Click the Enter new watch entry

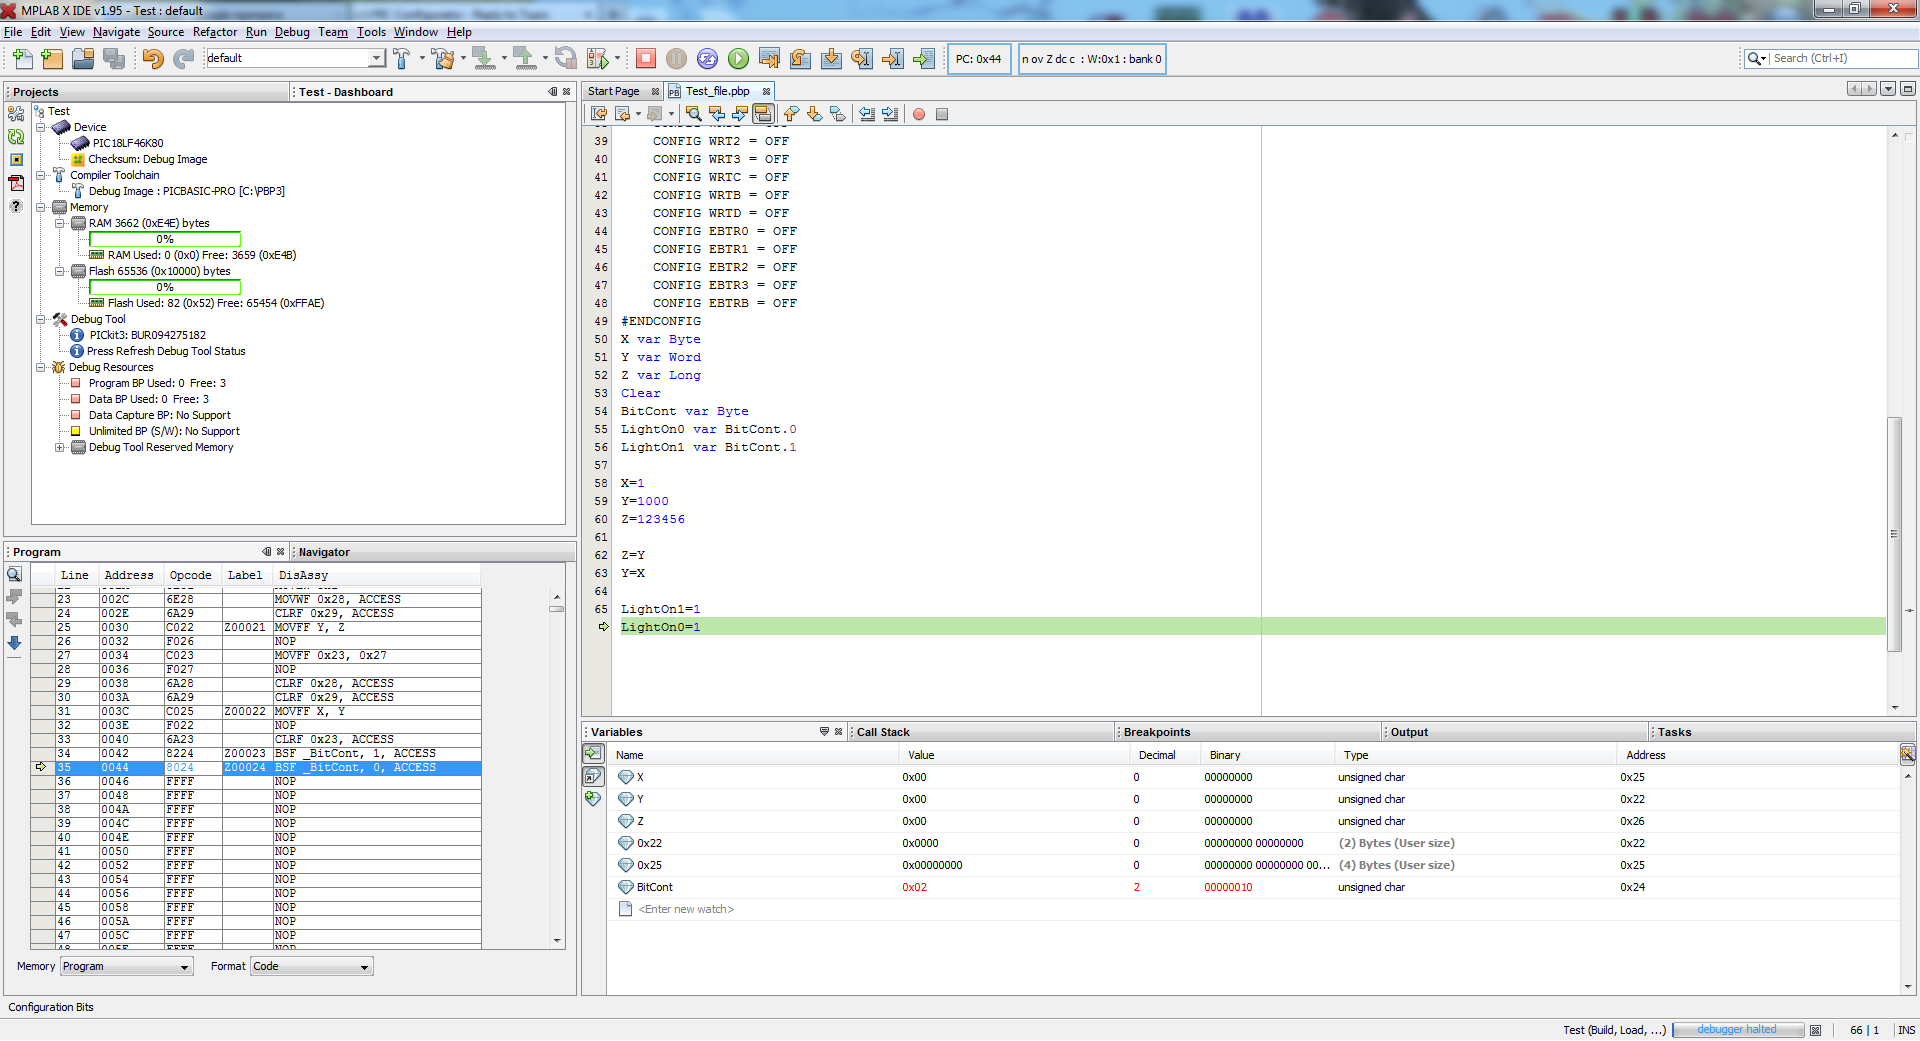686,910
